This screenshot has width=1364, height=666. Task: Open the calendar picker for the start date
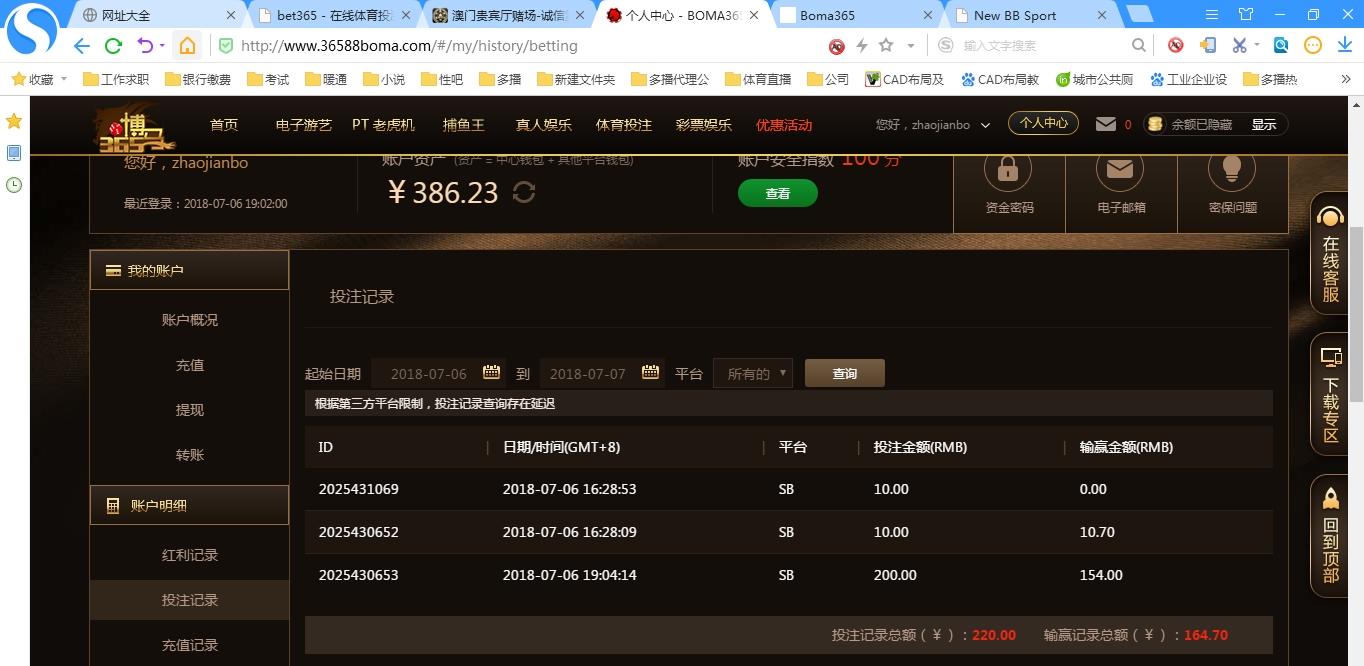[x=490, y=371]
